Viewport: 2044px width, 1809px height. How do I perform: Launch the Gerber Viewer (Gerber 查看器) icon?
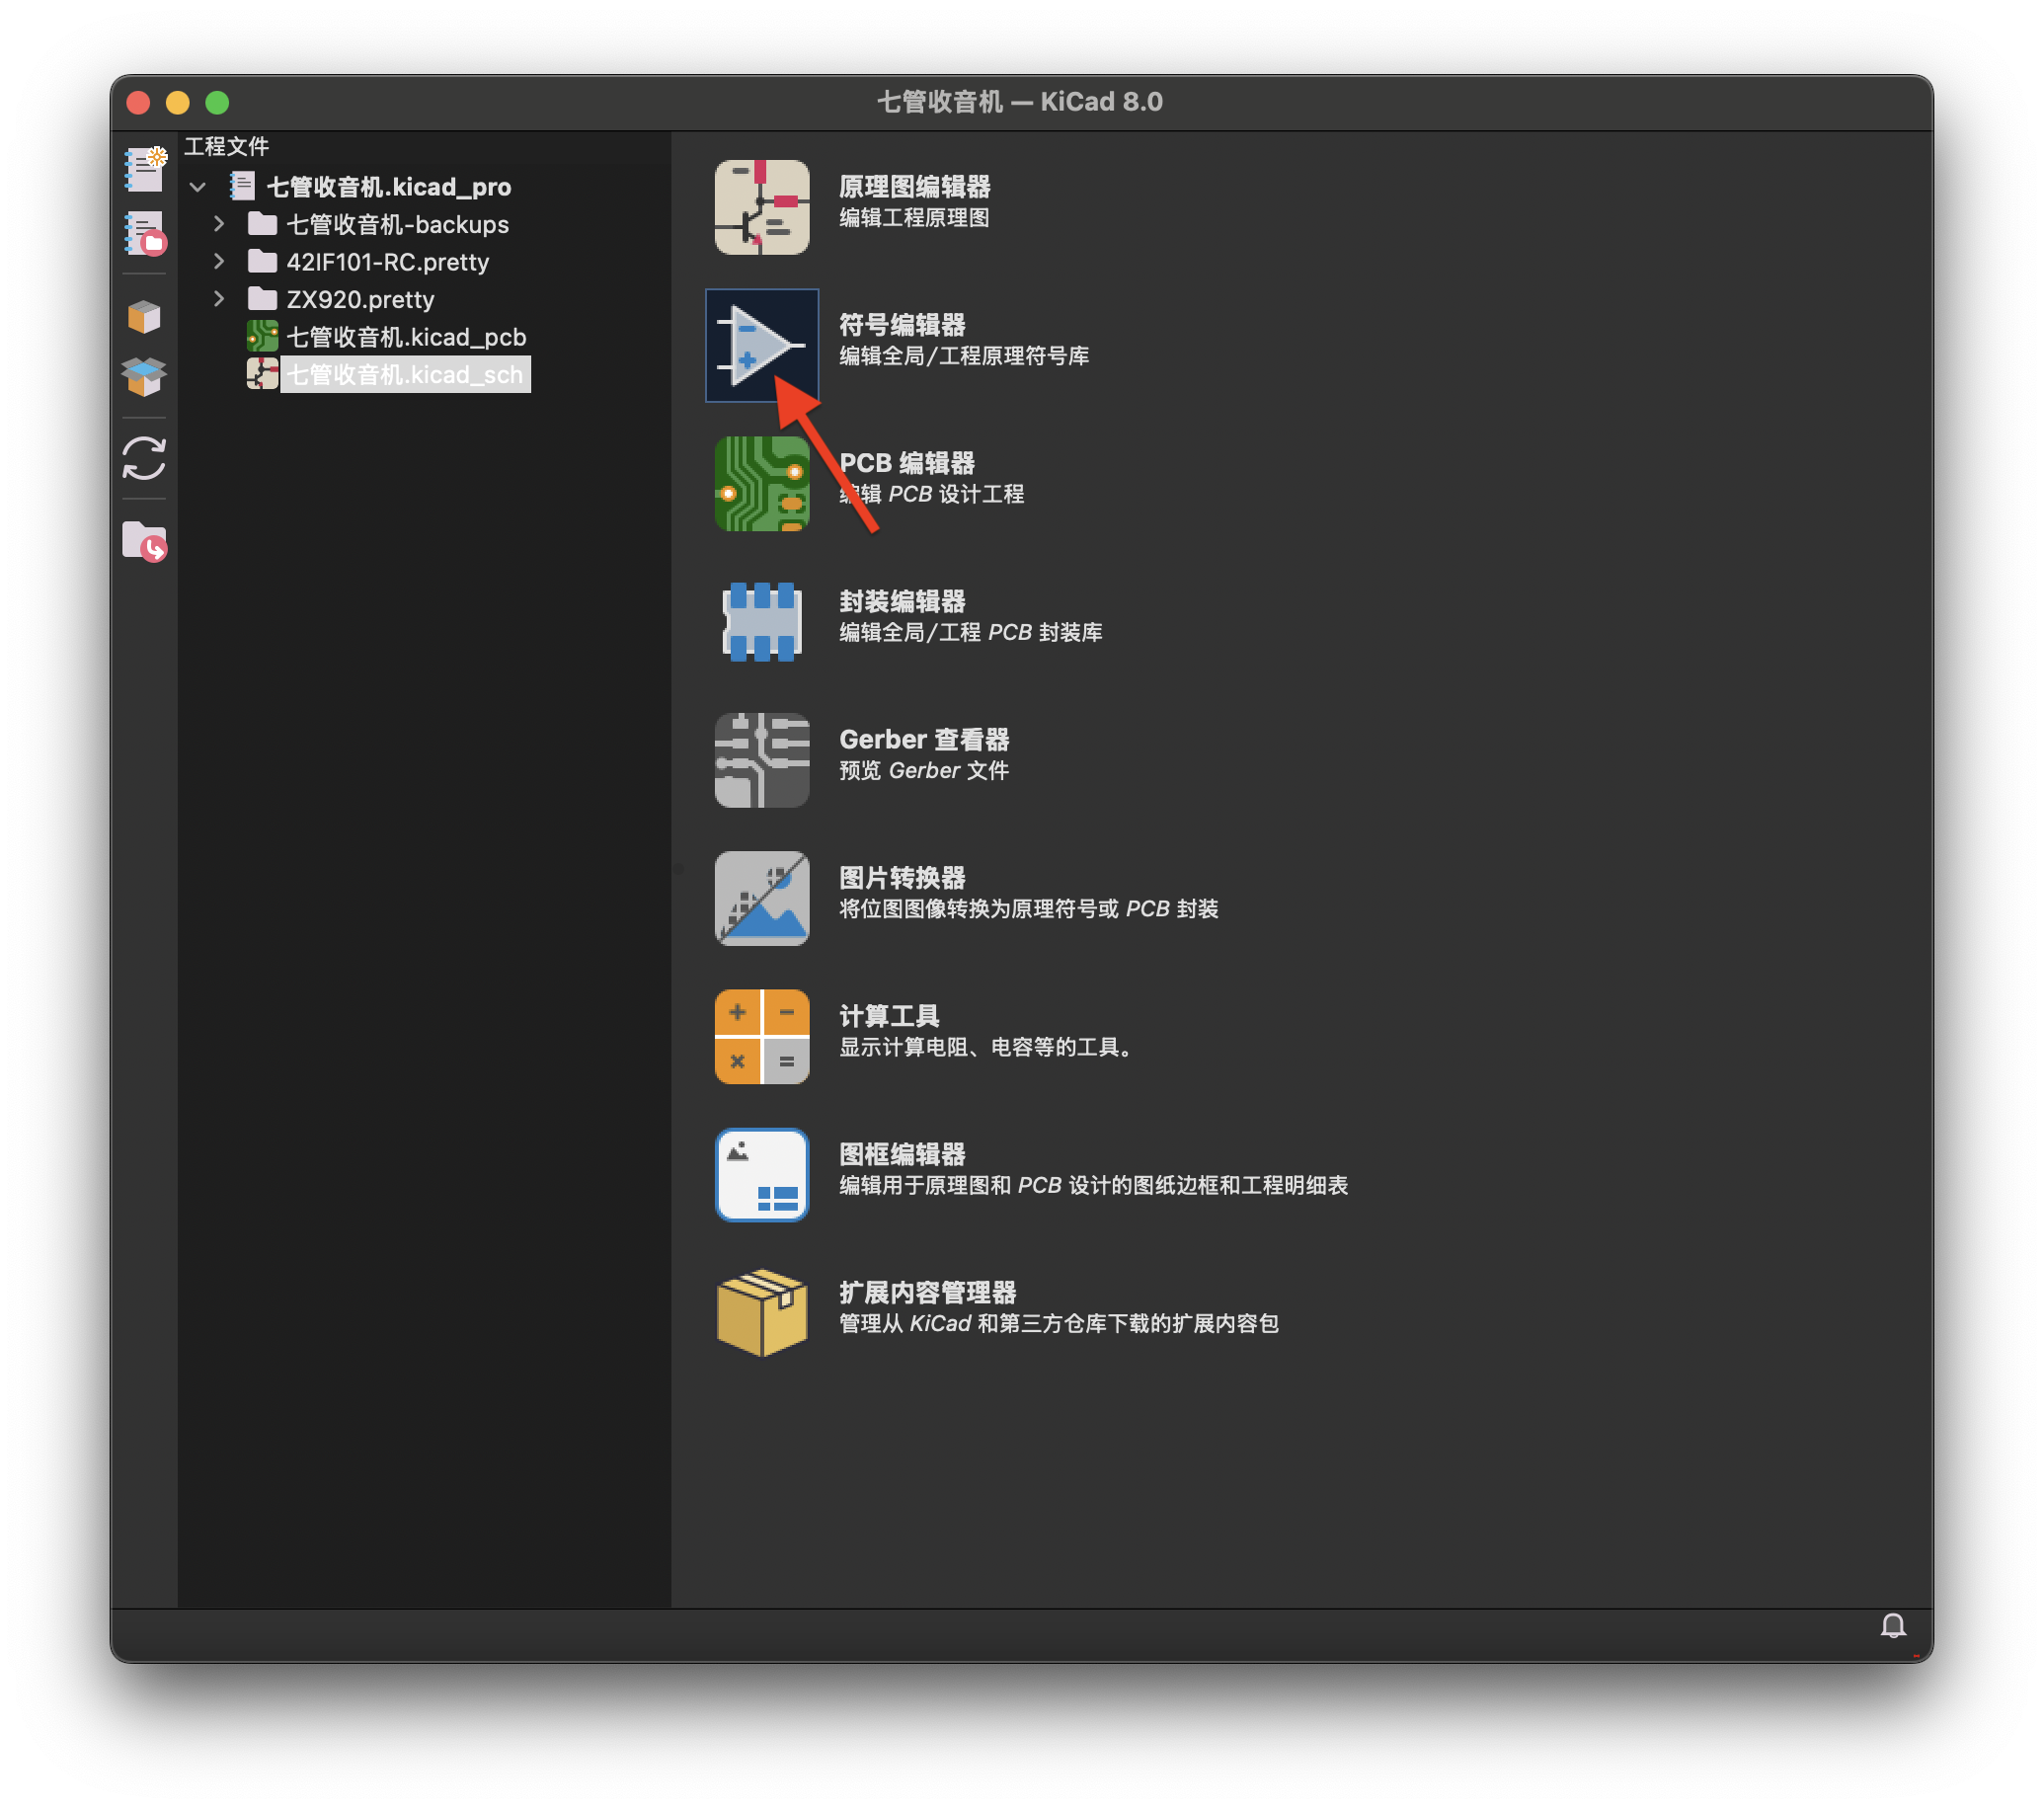762,760
